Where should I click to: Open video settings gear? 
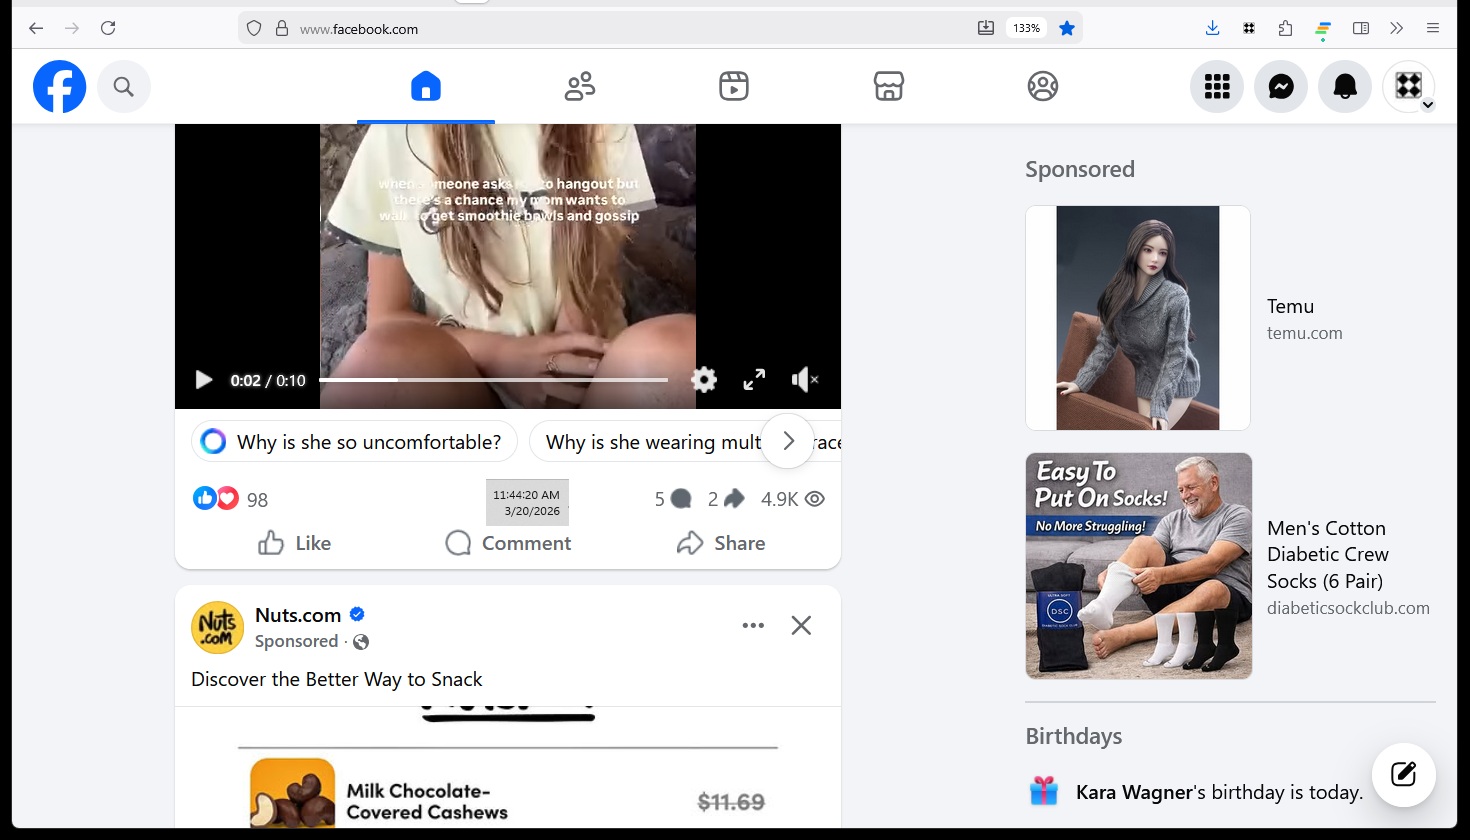pyautogui.click(x=704, y=380)
